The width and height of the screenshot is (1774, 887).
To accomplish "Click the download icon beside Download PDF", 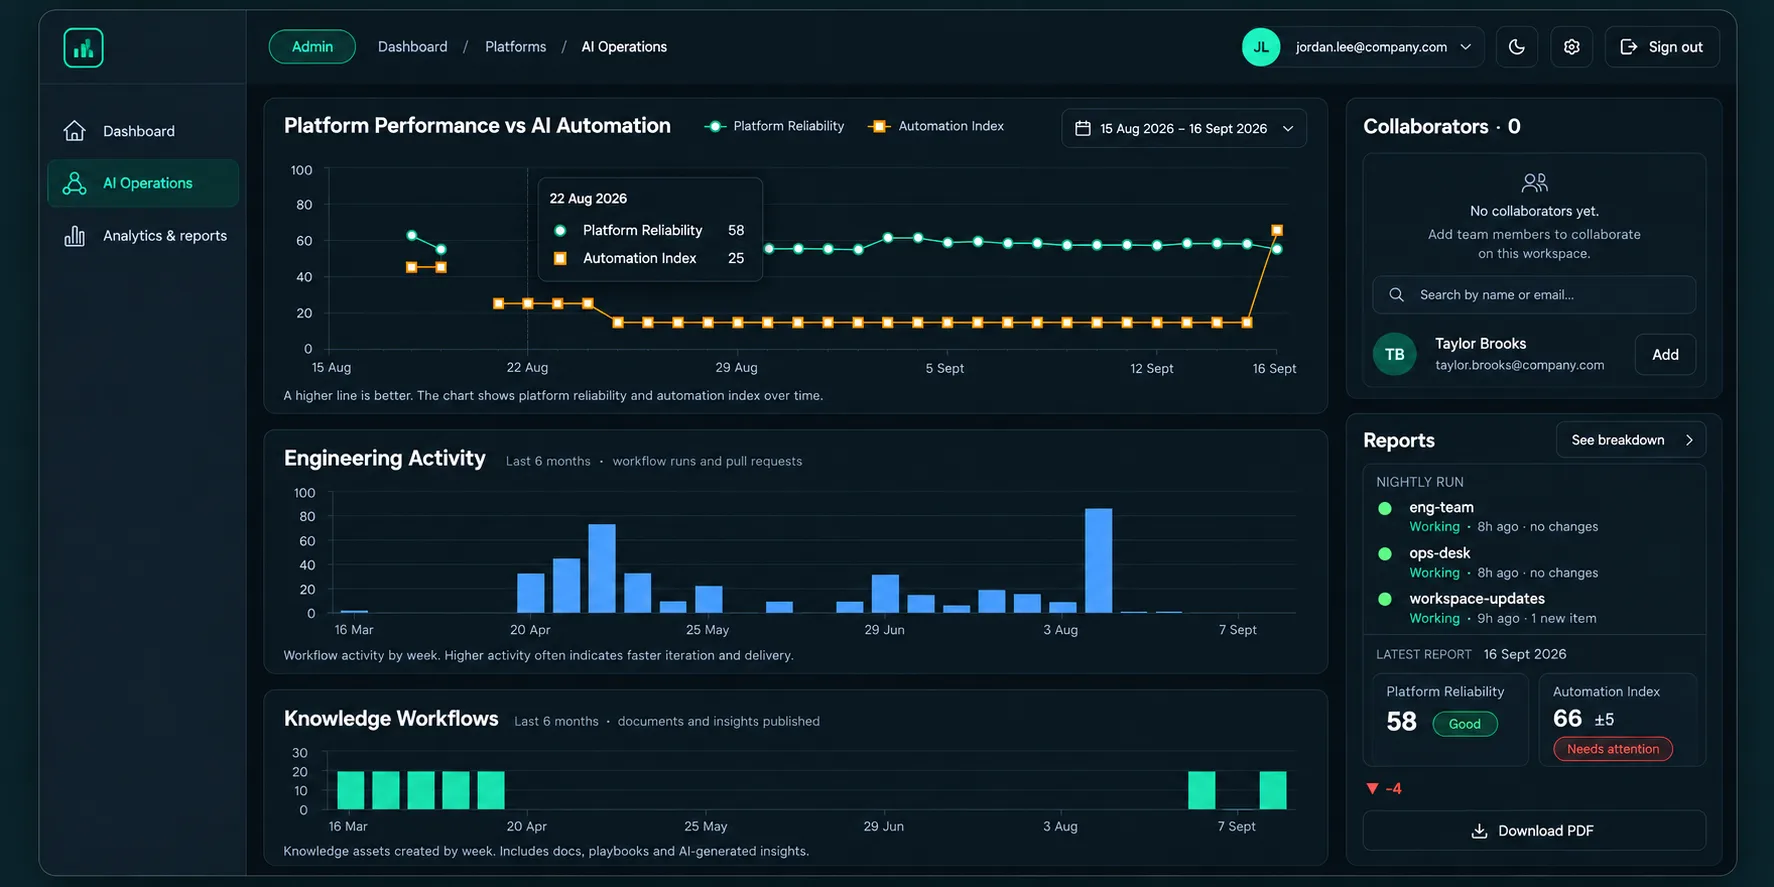I will point(1479,831).
